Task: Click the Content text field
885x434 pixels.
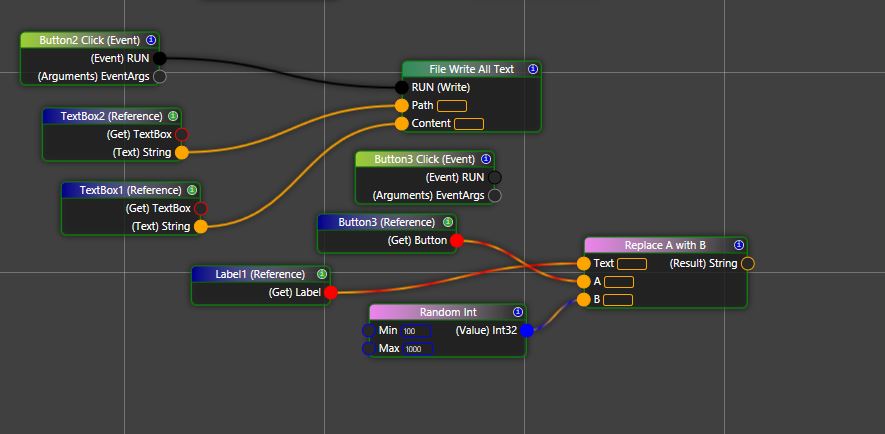Action: click(x=469, y=124)
